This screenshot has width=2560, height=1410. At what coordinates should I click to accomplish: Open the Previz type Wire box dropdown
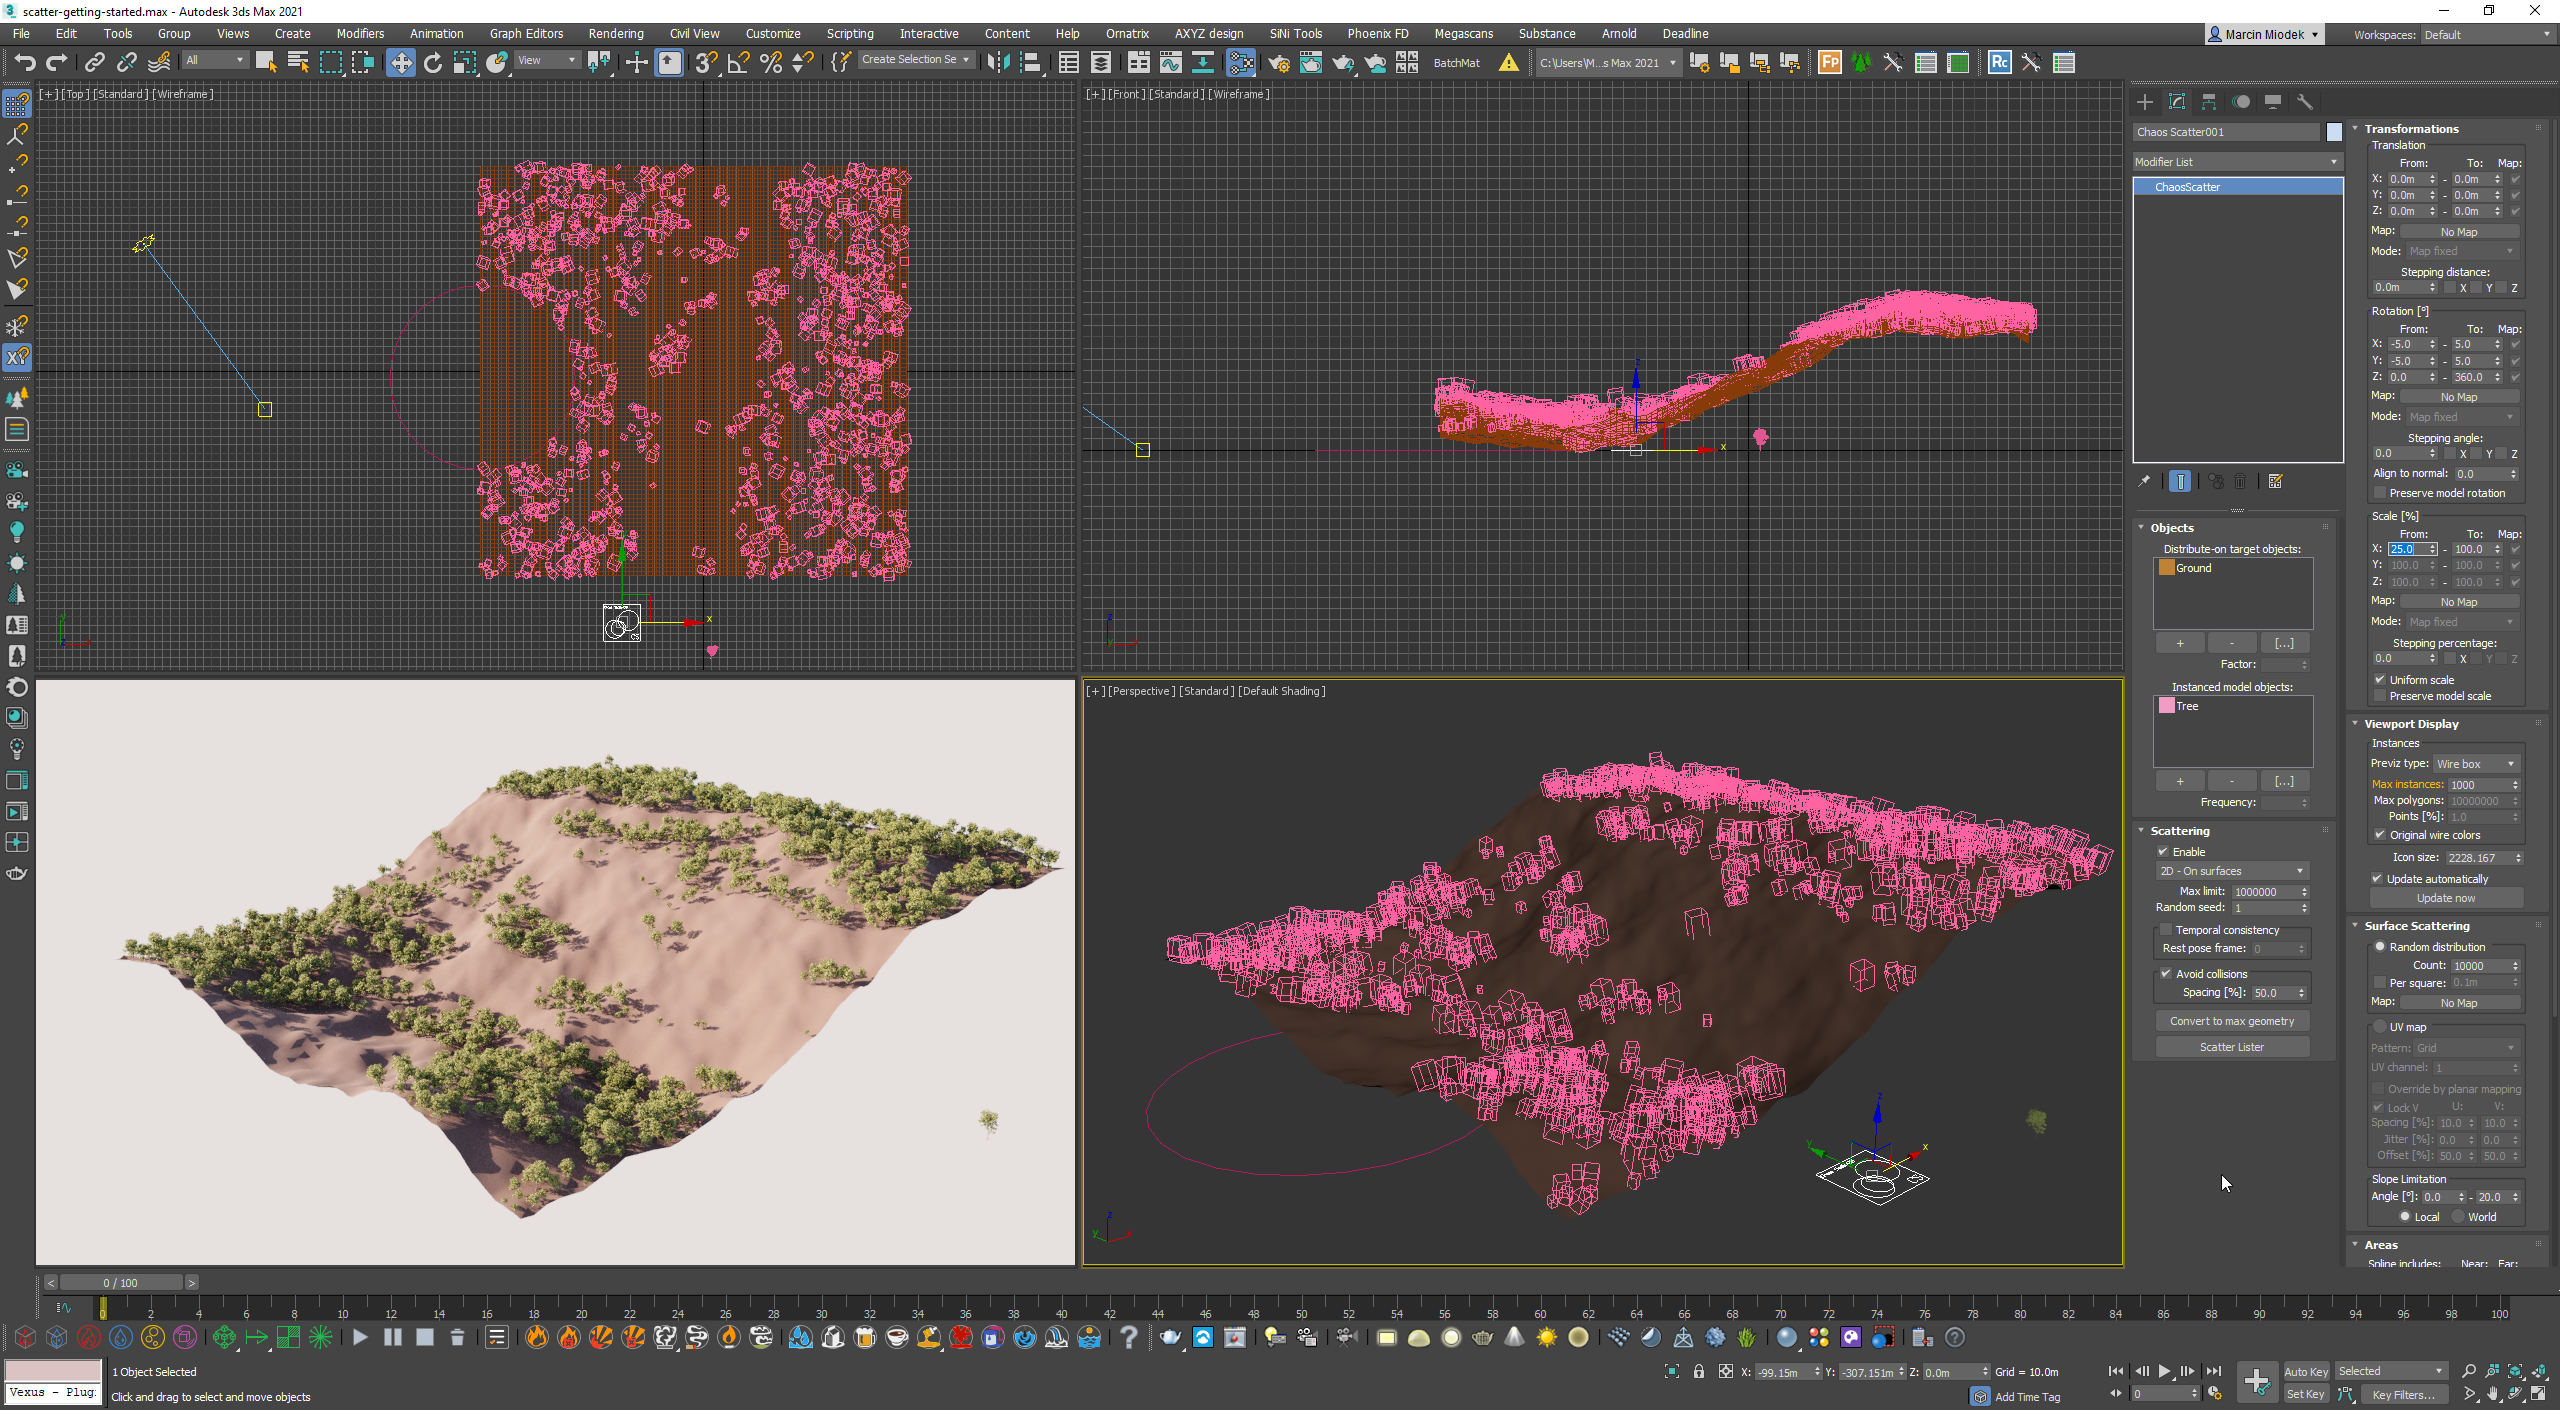click(2475, 764)
